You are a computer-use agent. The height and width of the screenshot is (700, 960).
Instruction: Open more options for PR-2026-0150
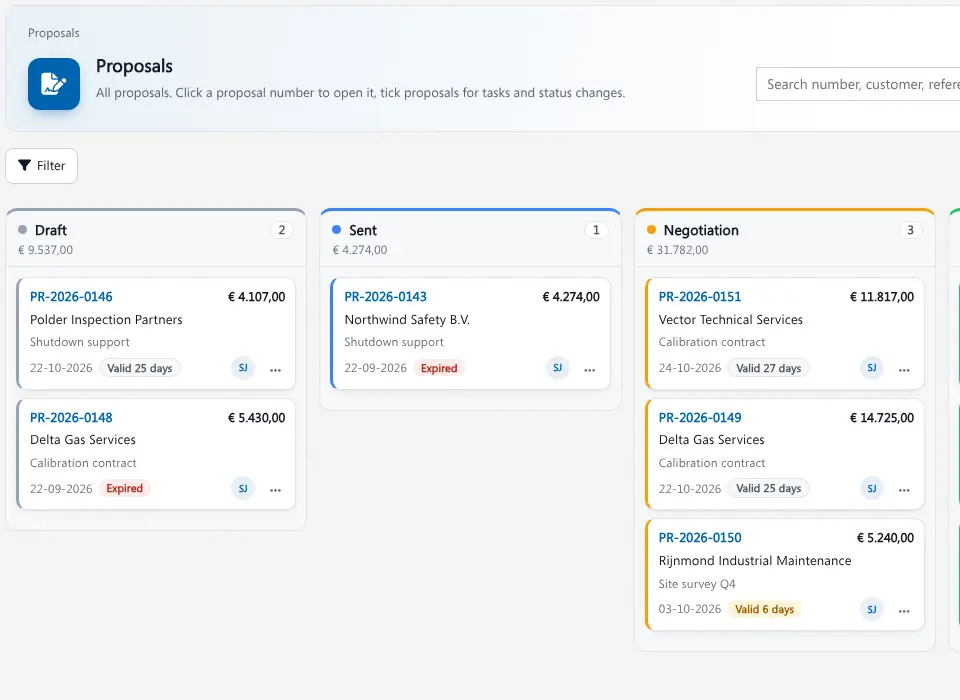click(904, 611)
